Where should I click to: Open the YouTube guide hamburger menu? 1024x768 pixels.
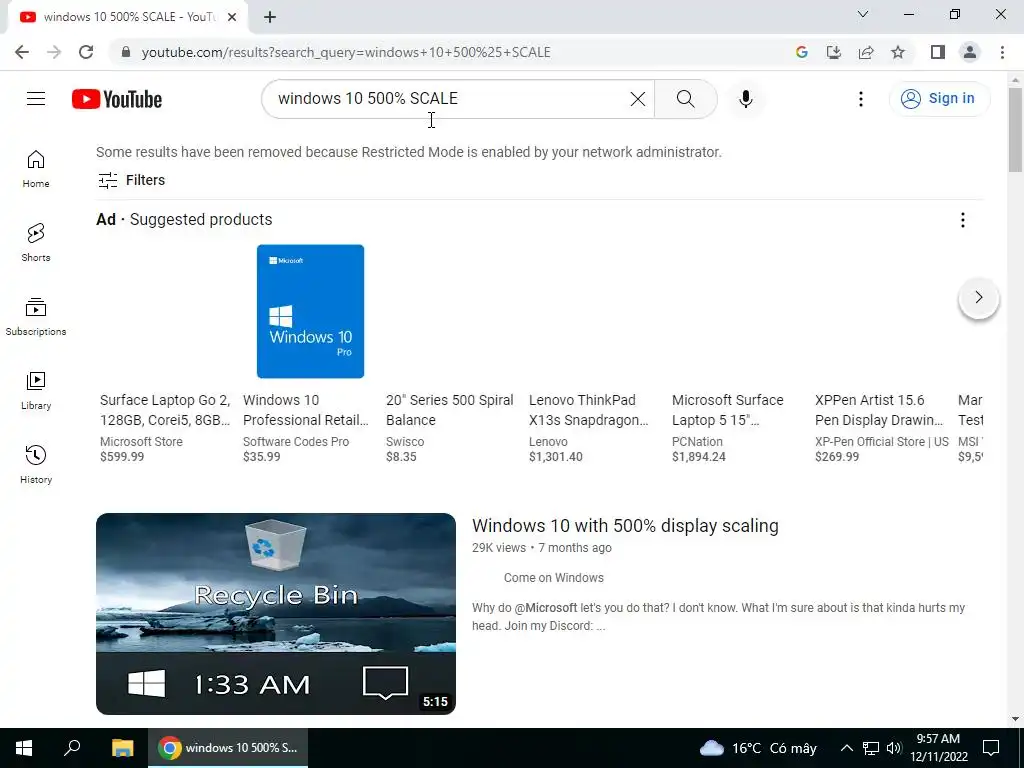click(x=36, y=99)
